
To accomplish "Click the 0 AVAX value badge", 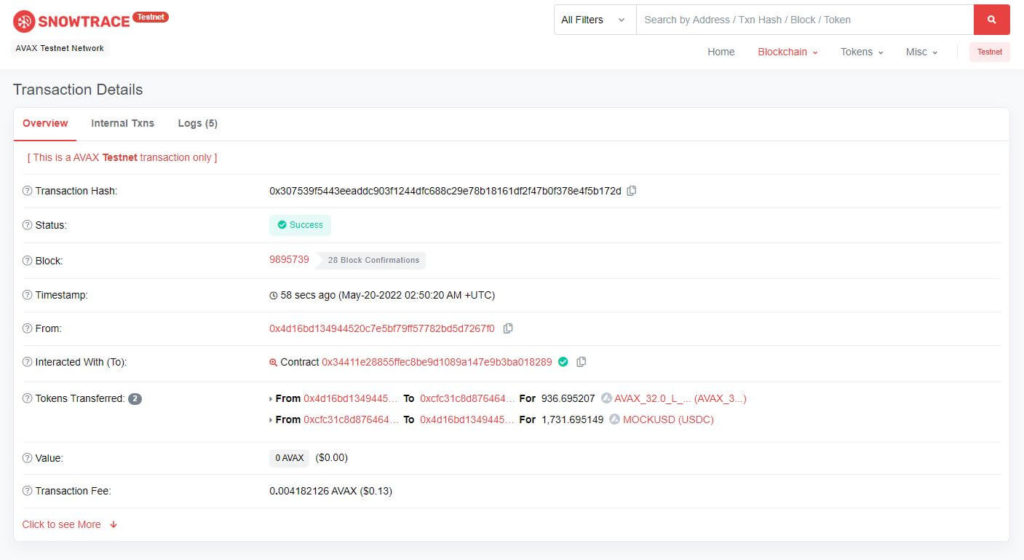I will click(x=289, y=458).
